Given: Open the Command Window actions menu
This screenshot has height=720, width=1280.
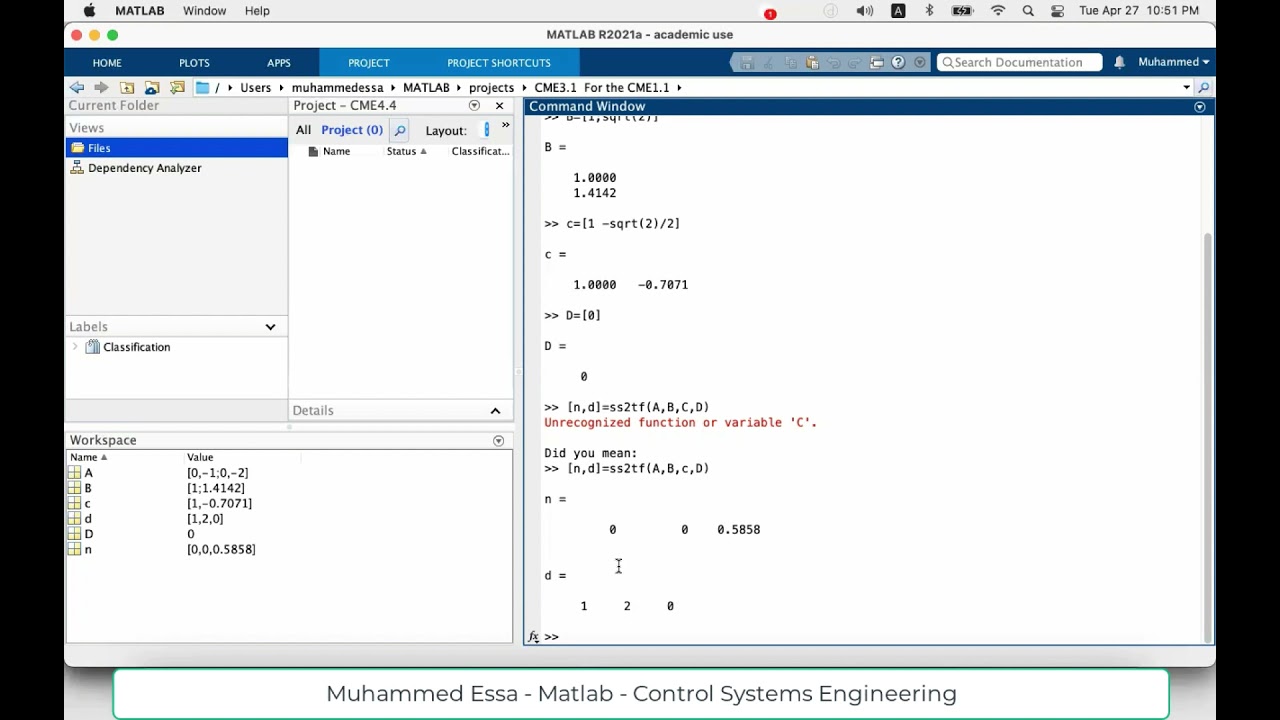Looking at the screenshot, I should tap(1200, 106).
